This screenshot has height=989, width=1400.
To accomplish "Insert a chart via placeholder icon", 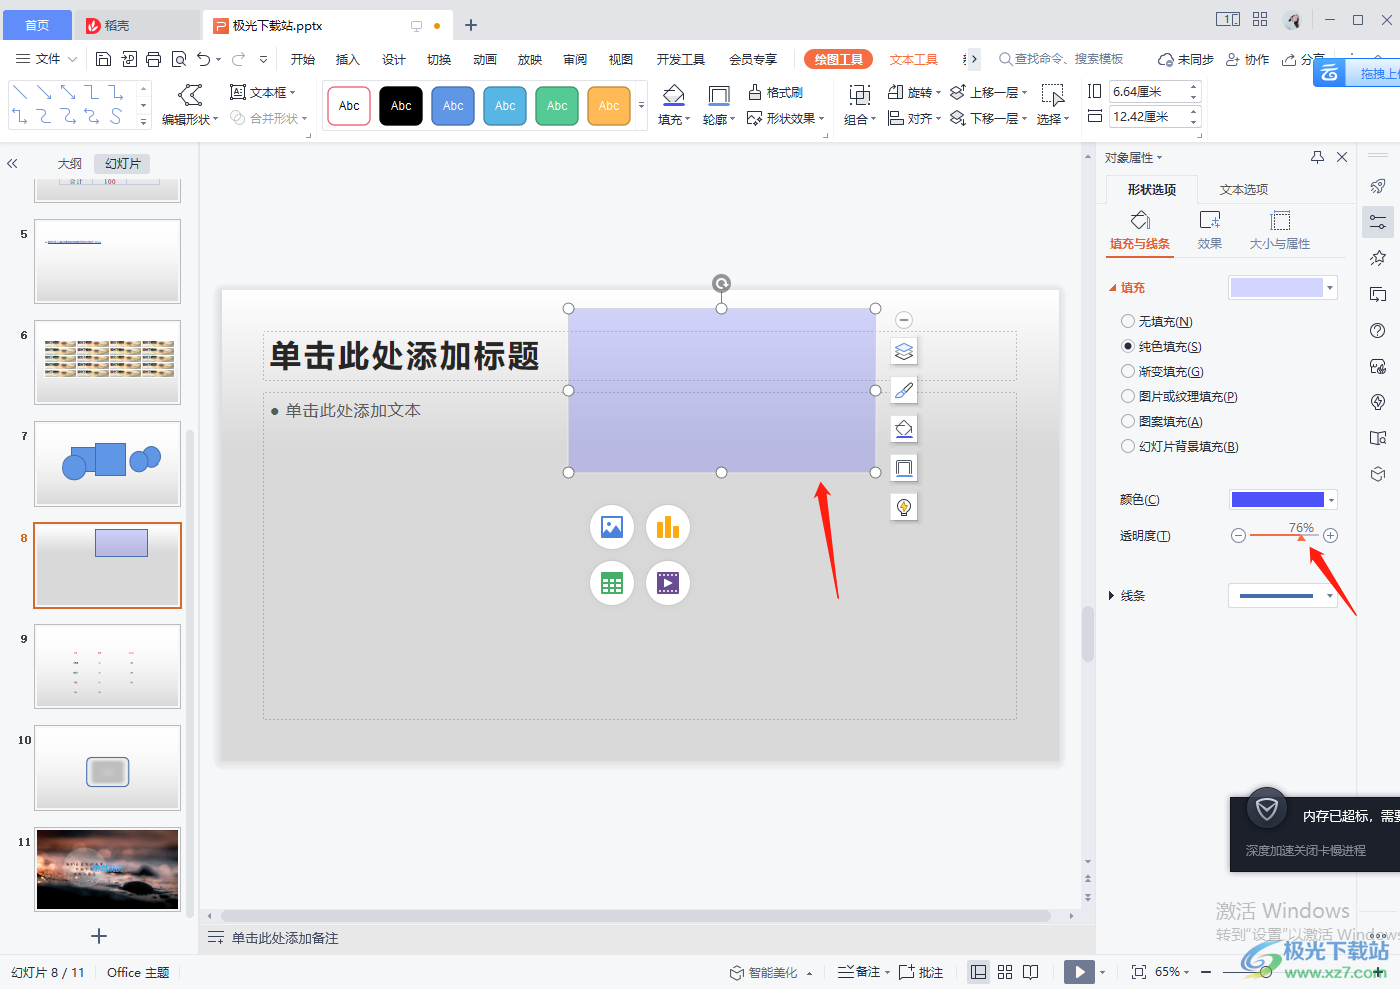I will 668,527.
